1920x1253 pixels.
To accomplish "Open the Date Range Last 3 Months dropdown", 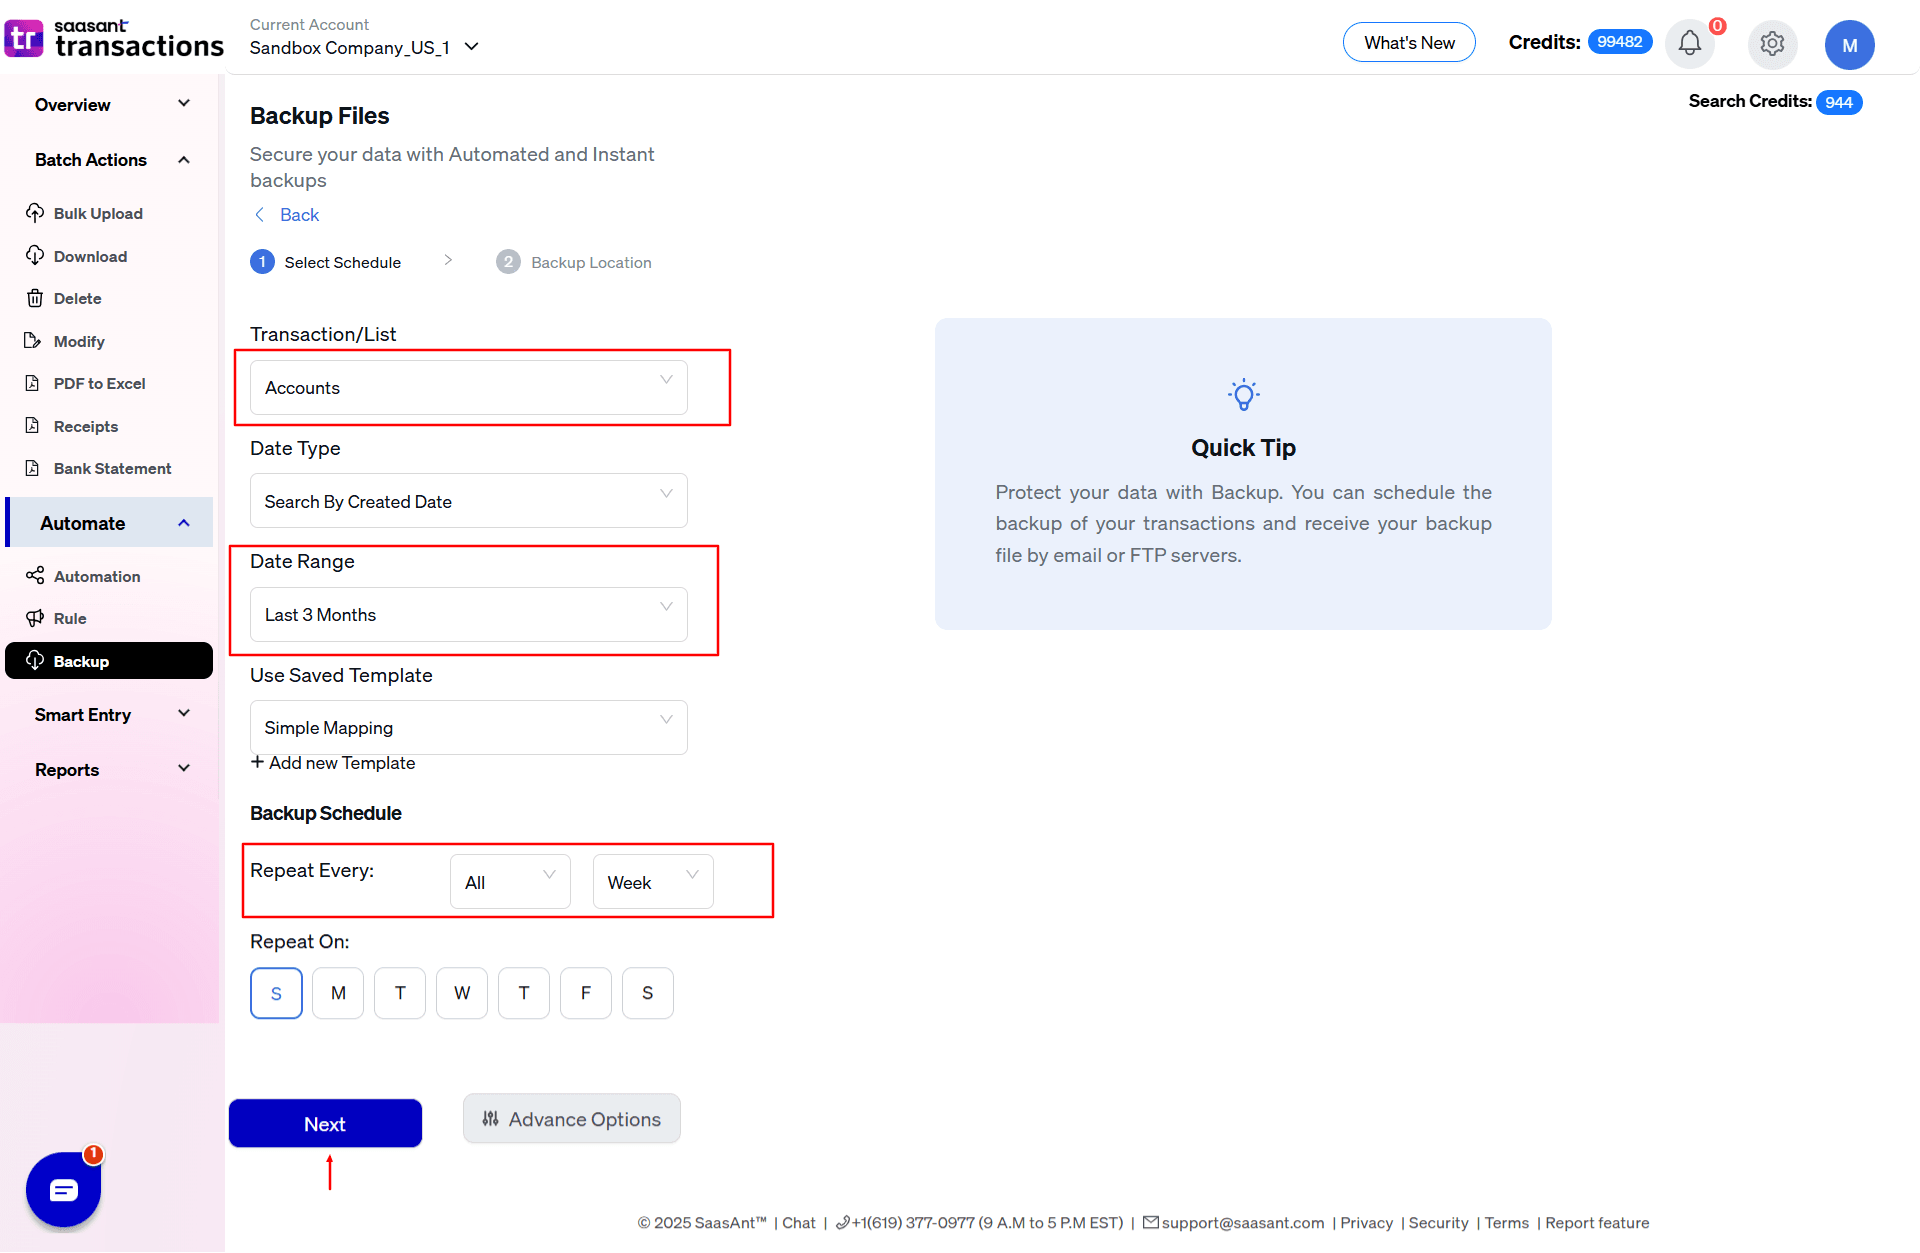I will click(469, 614).
